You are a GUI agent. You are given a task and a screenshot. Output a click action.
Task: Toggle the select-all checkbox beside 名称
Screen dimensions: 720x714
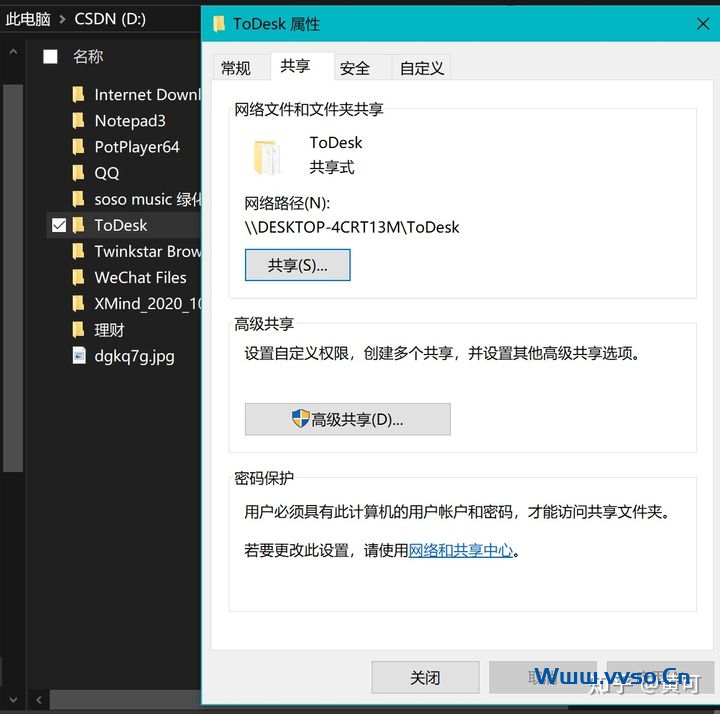click(x=50, y=57)
